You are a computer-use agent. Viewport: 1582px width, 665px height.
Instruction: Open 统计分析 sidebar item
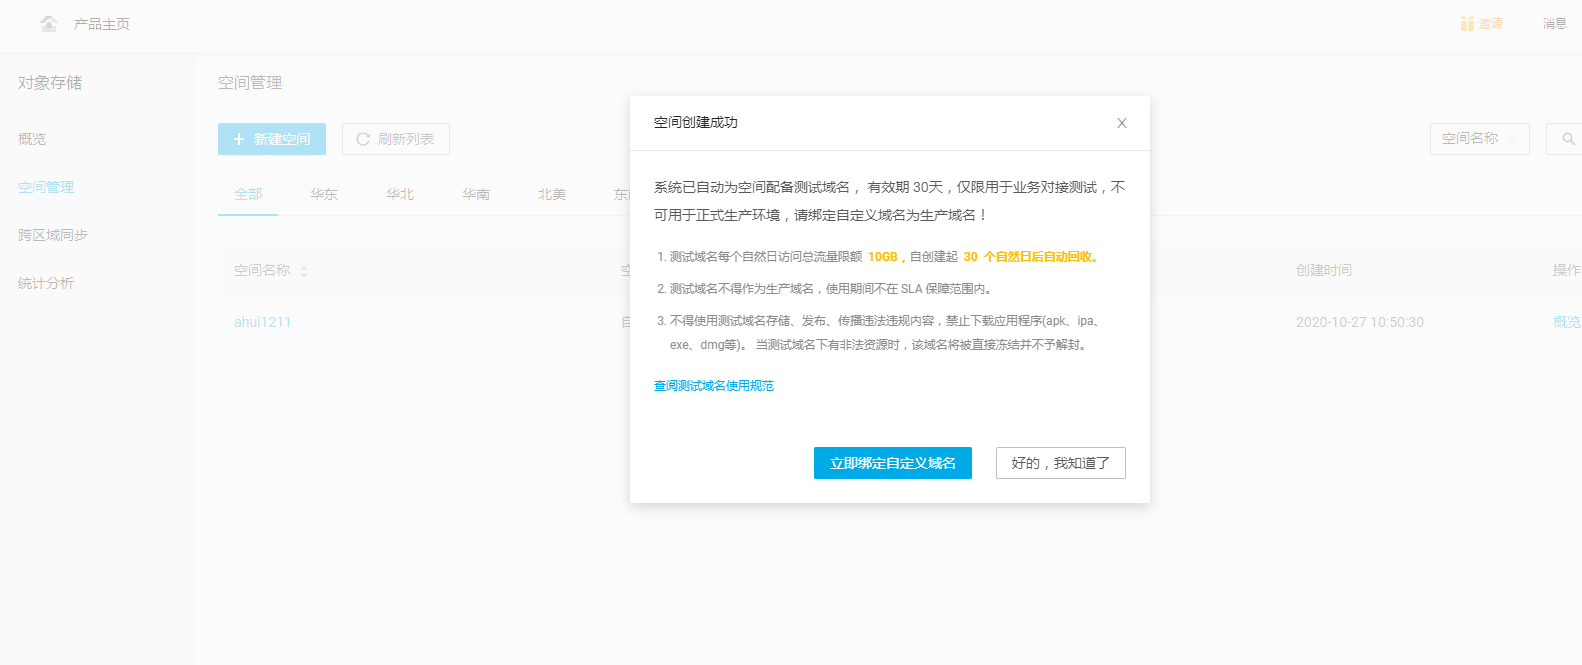[46, 283]
